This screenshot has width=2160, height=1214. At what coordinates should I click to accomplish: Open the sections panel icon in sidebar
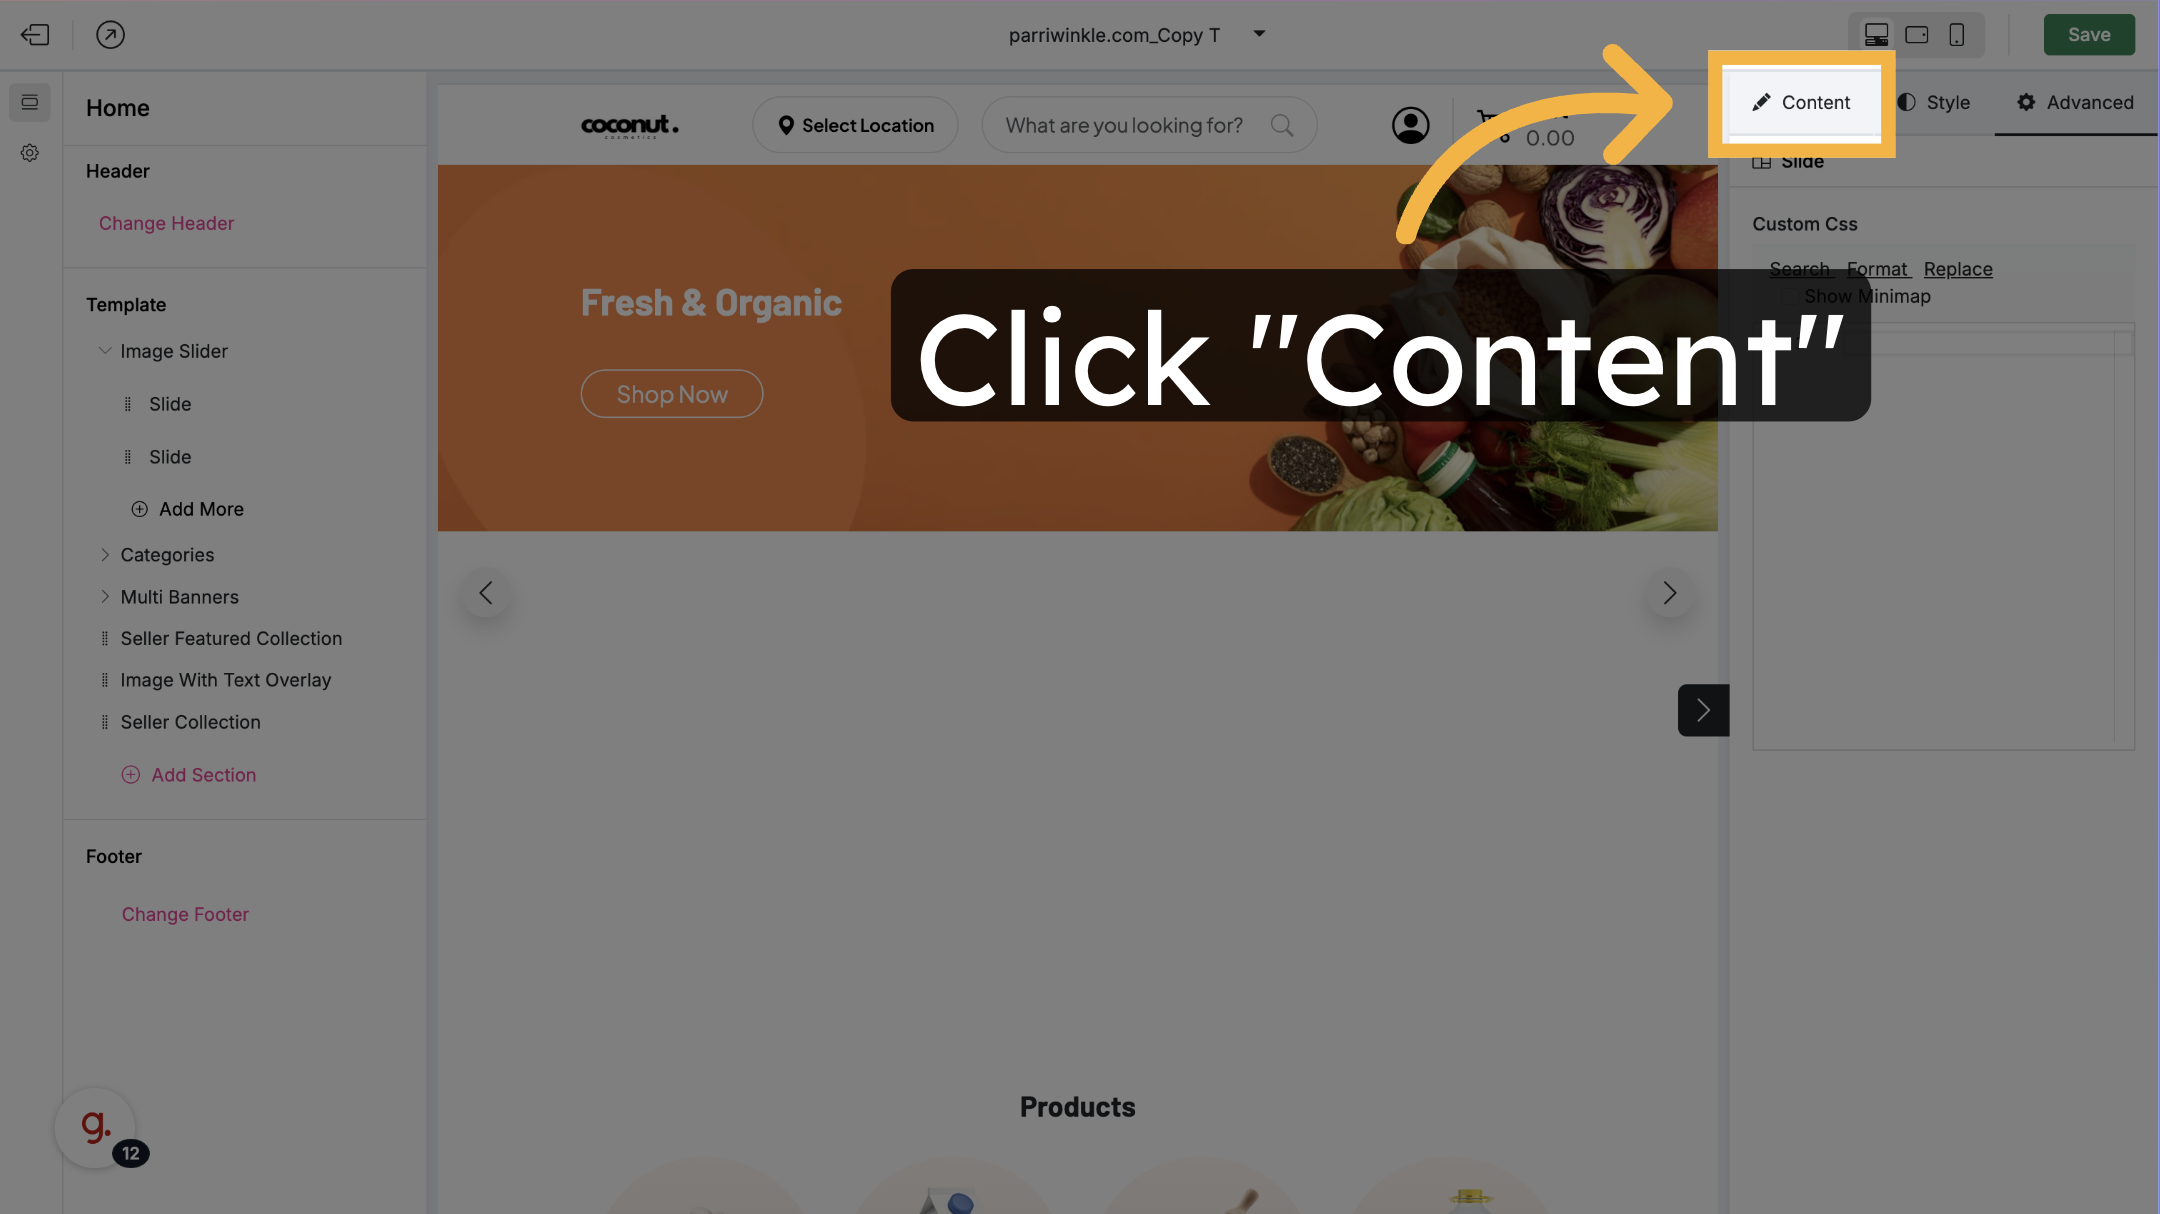[30, 102]
